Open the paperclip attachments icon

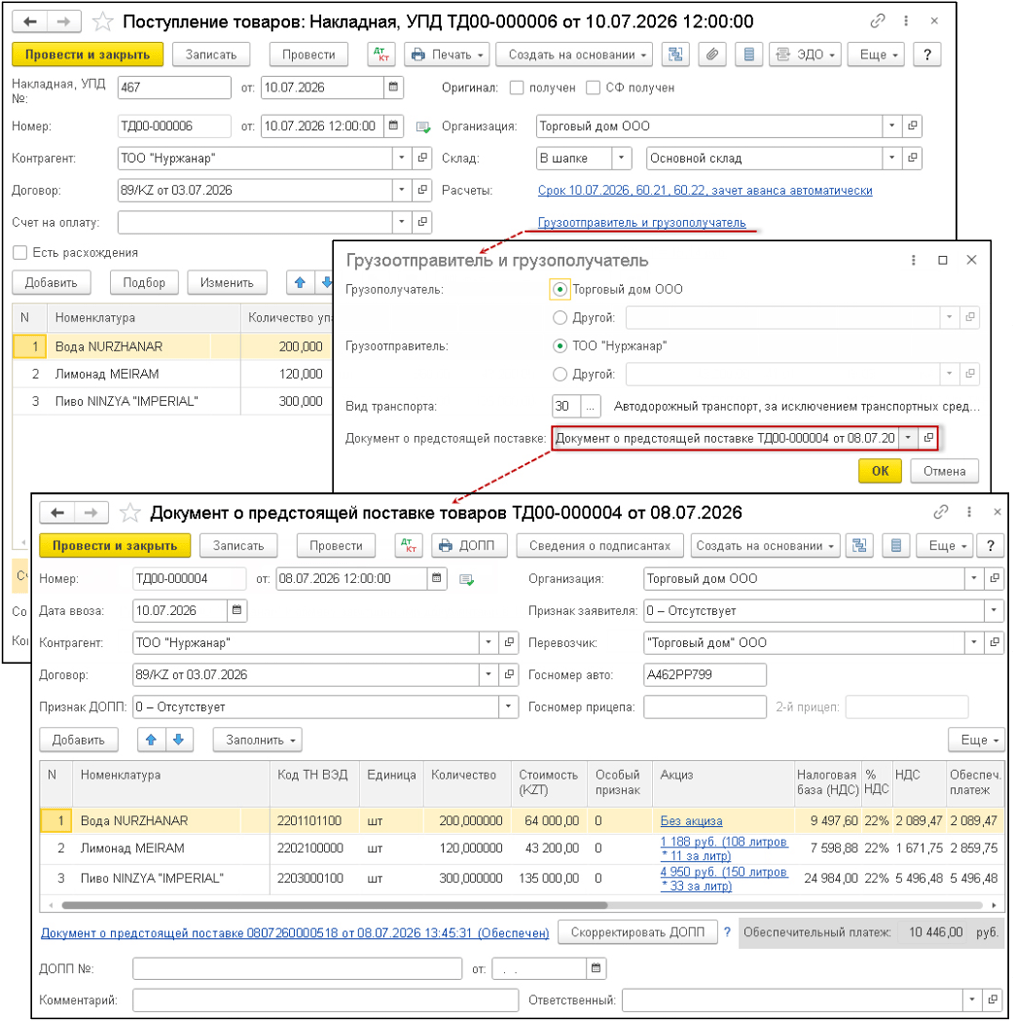click(712, 55)
